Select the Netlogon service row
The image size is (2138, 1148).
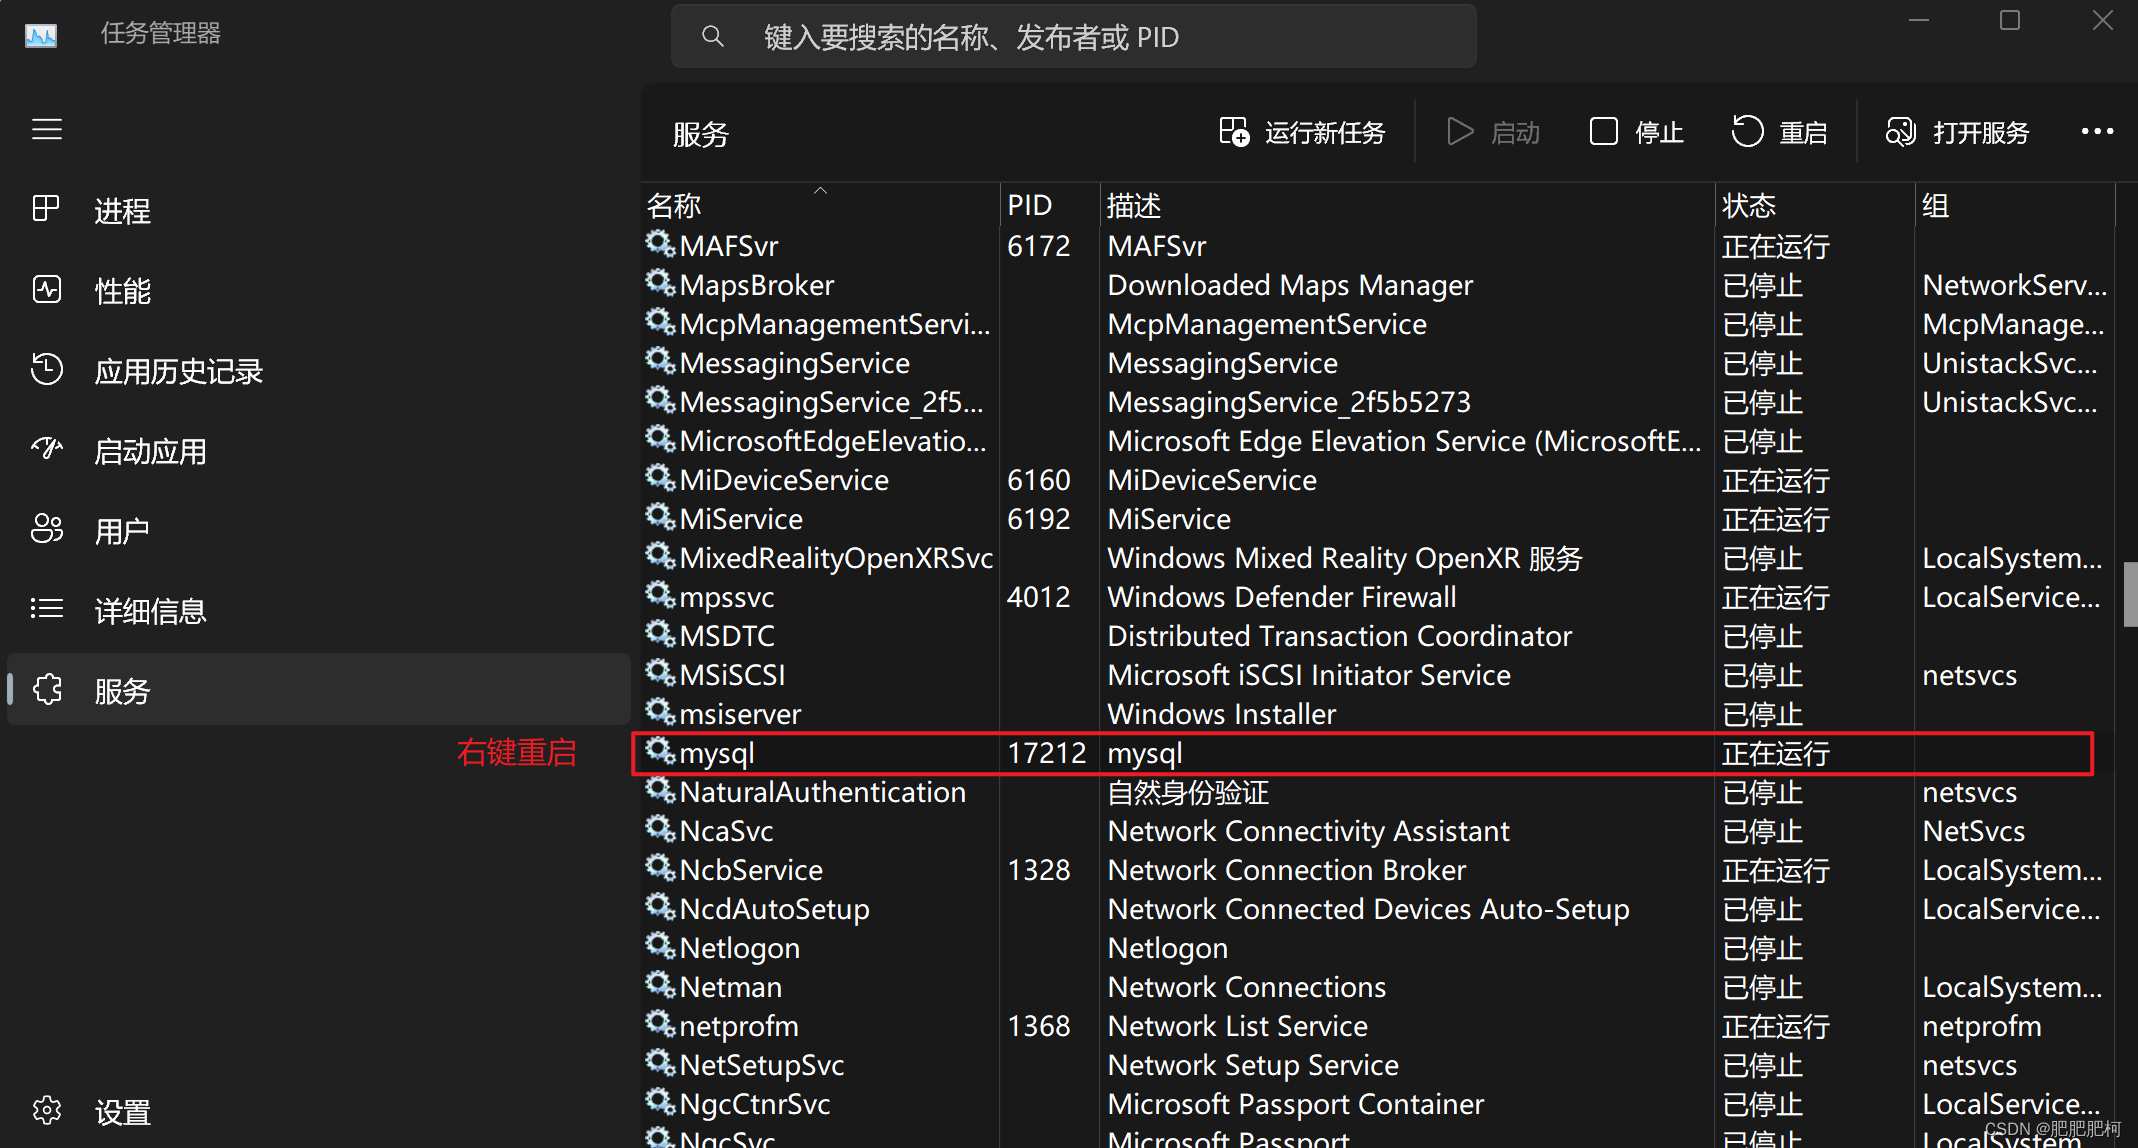click(1378, 948)
